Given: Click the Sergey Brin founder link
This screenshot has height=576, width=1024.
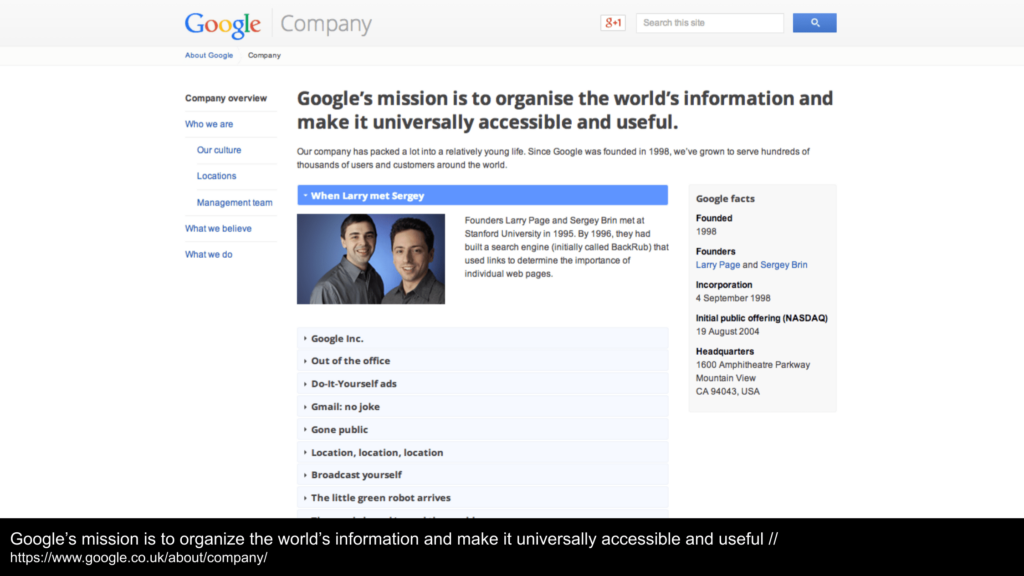Looking at the screenshot, I should click(784, 264).
